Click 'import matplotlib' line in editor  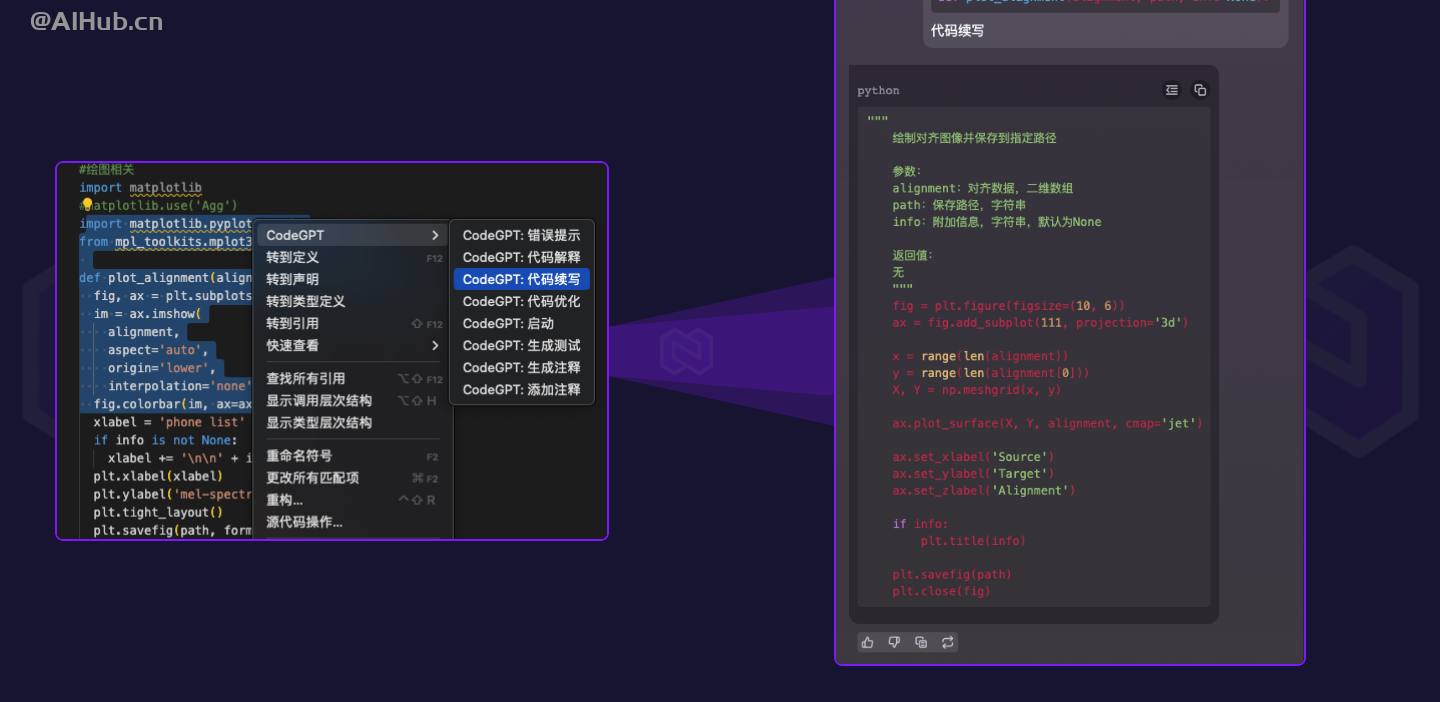coord(141,187)
